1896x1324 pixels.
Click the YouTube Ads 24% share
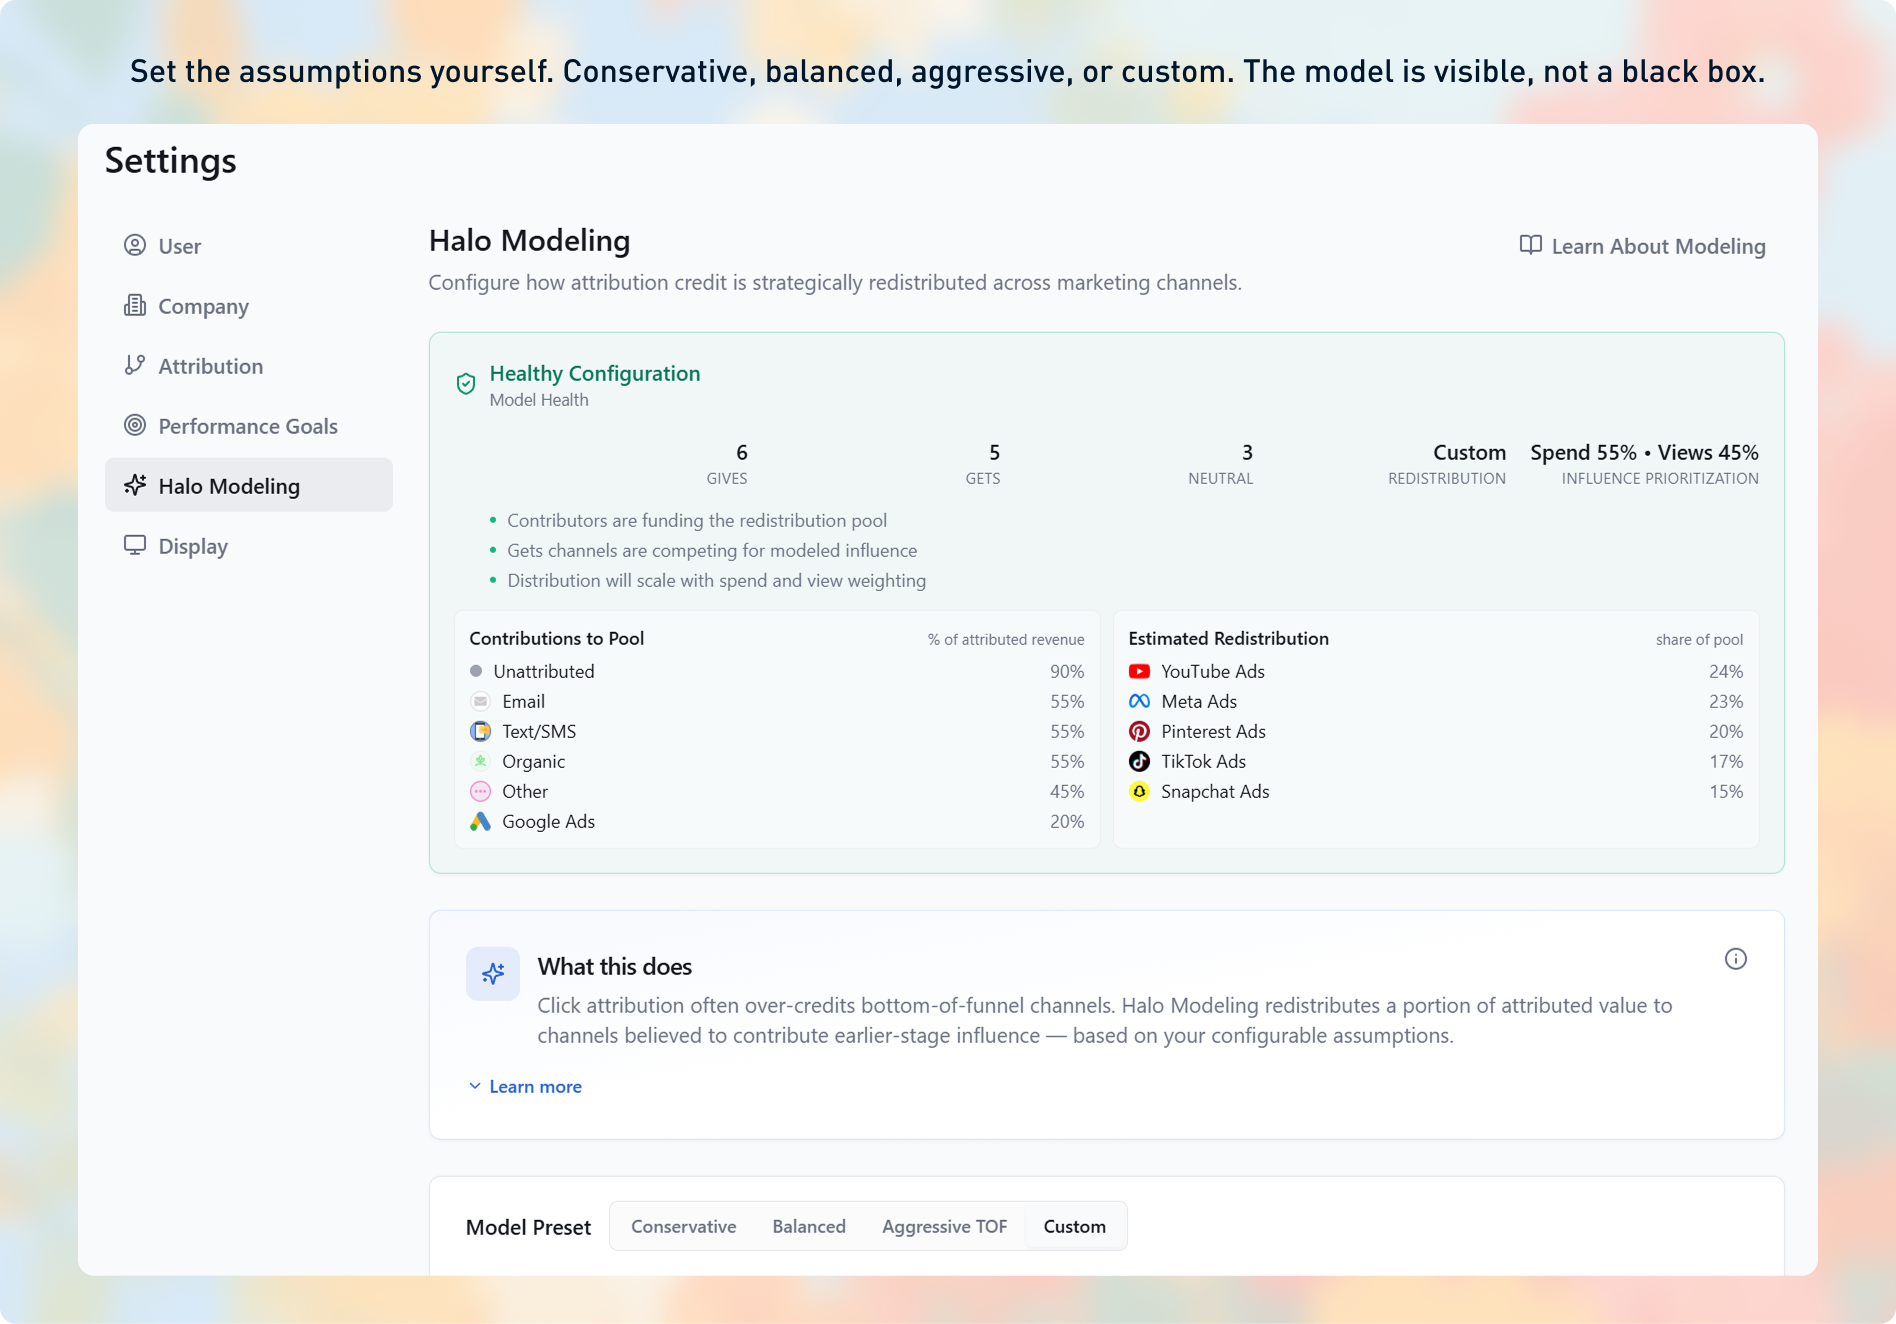[1726, 671]
